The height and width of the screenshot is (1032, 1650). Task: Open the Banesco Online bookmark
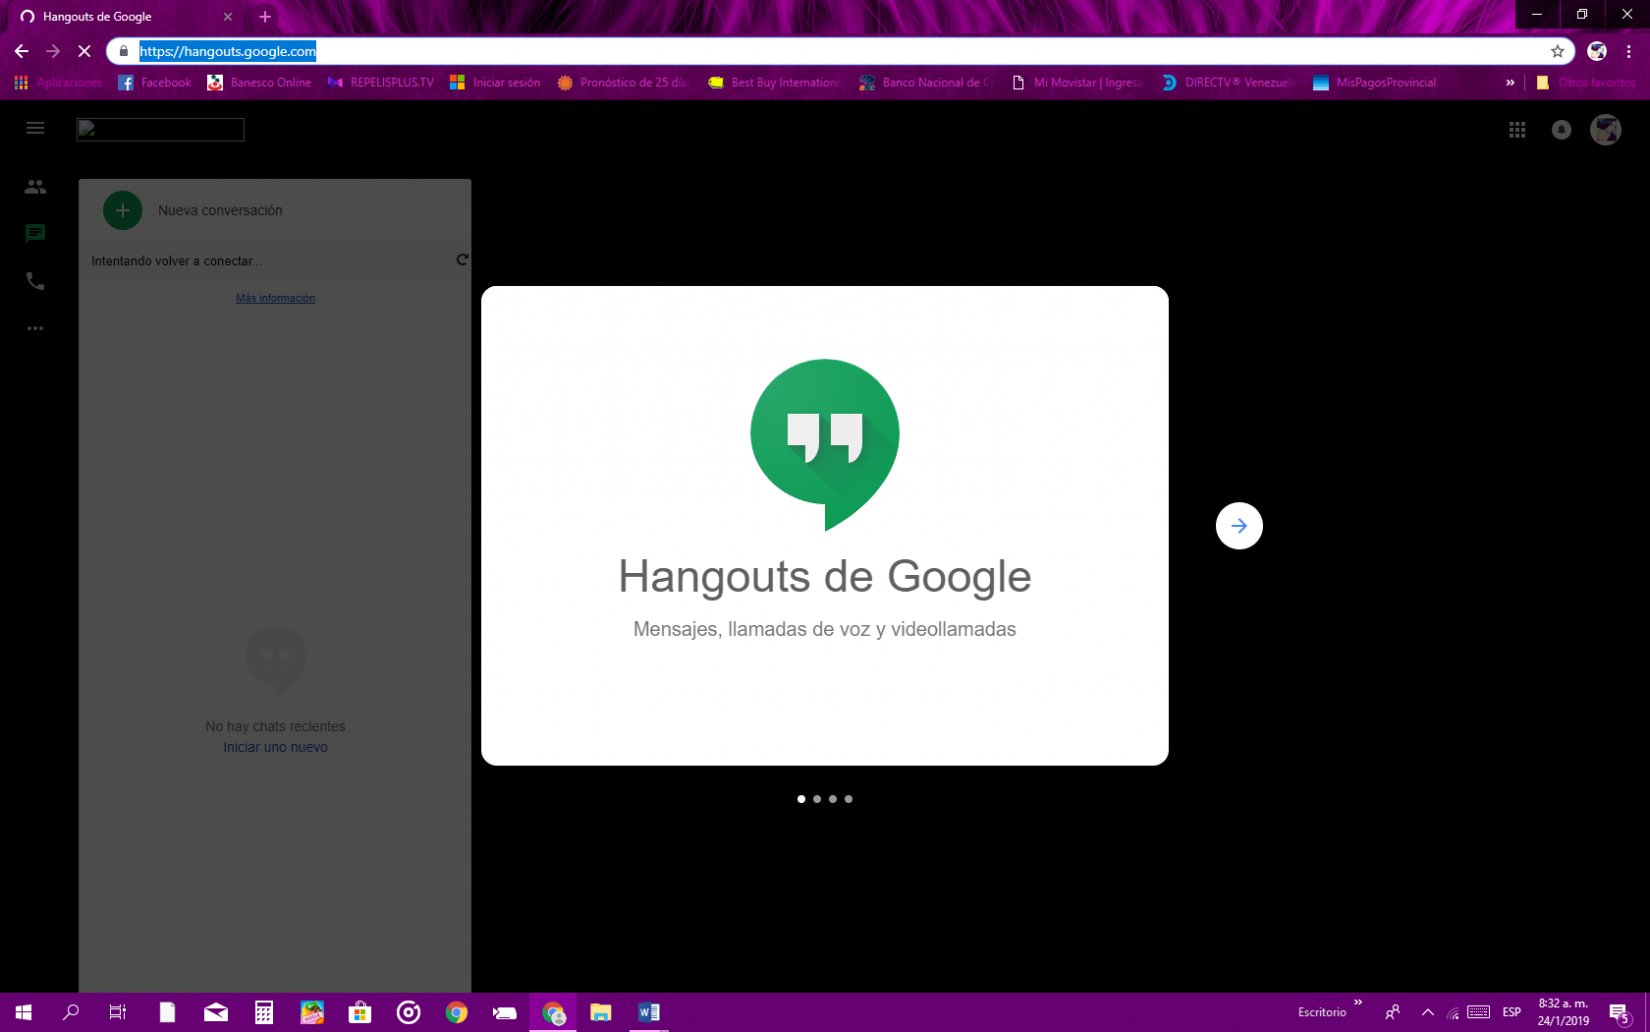(x=259, y=83)
